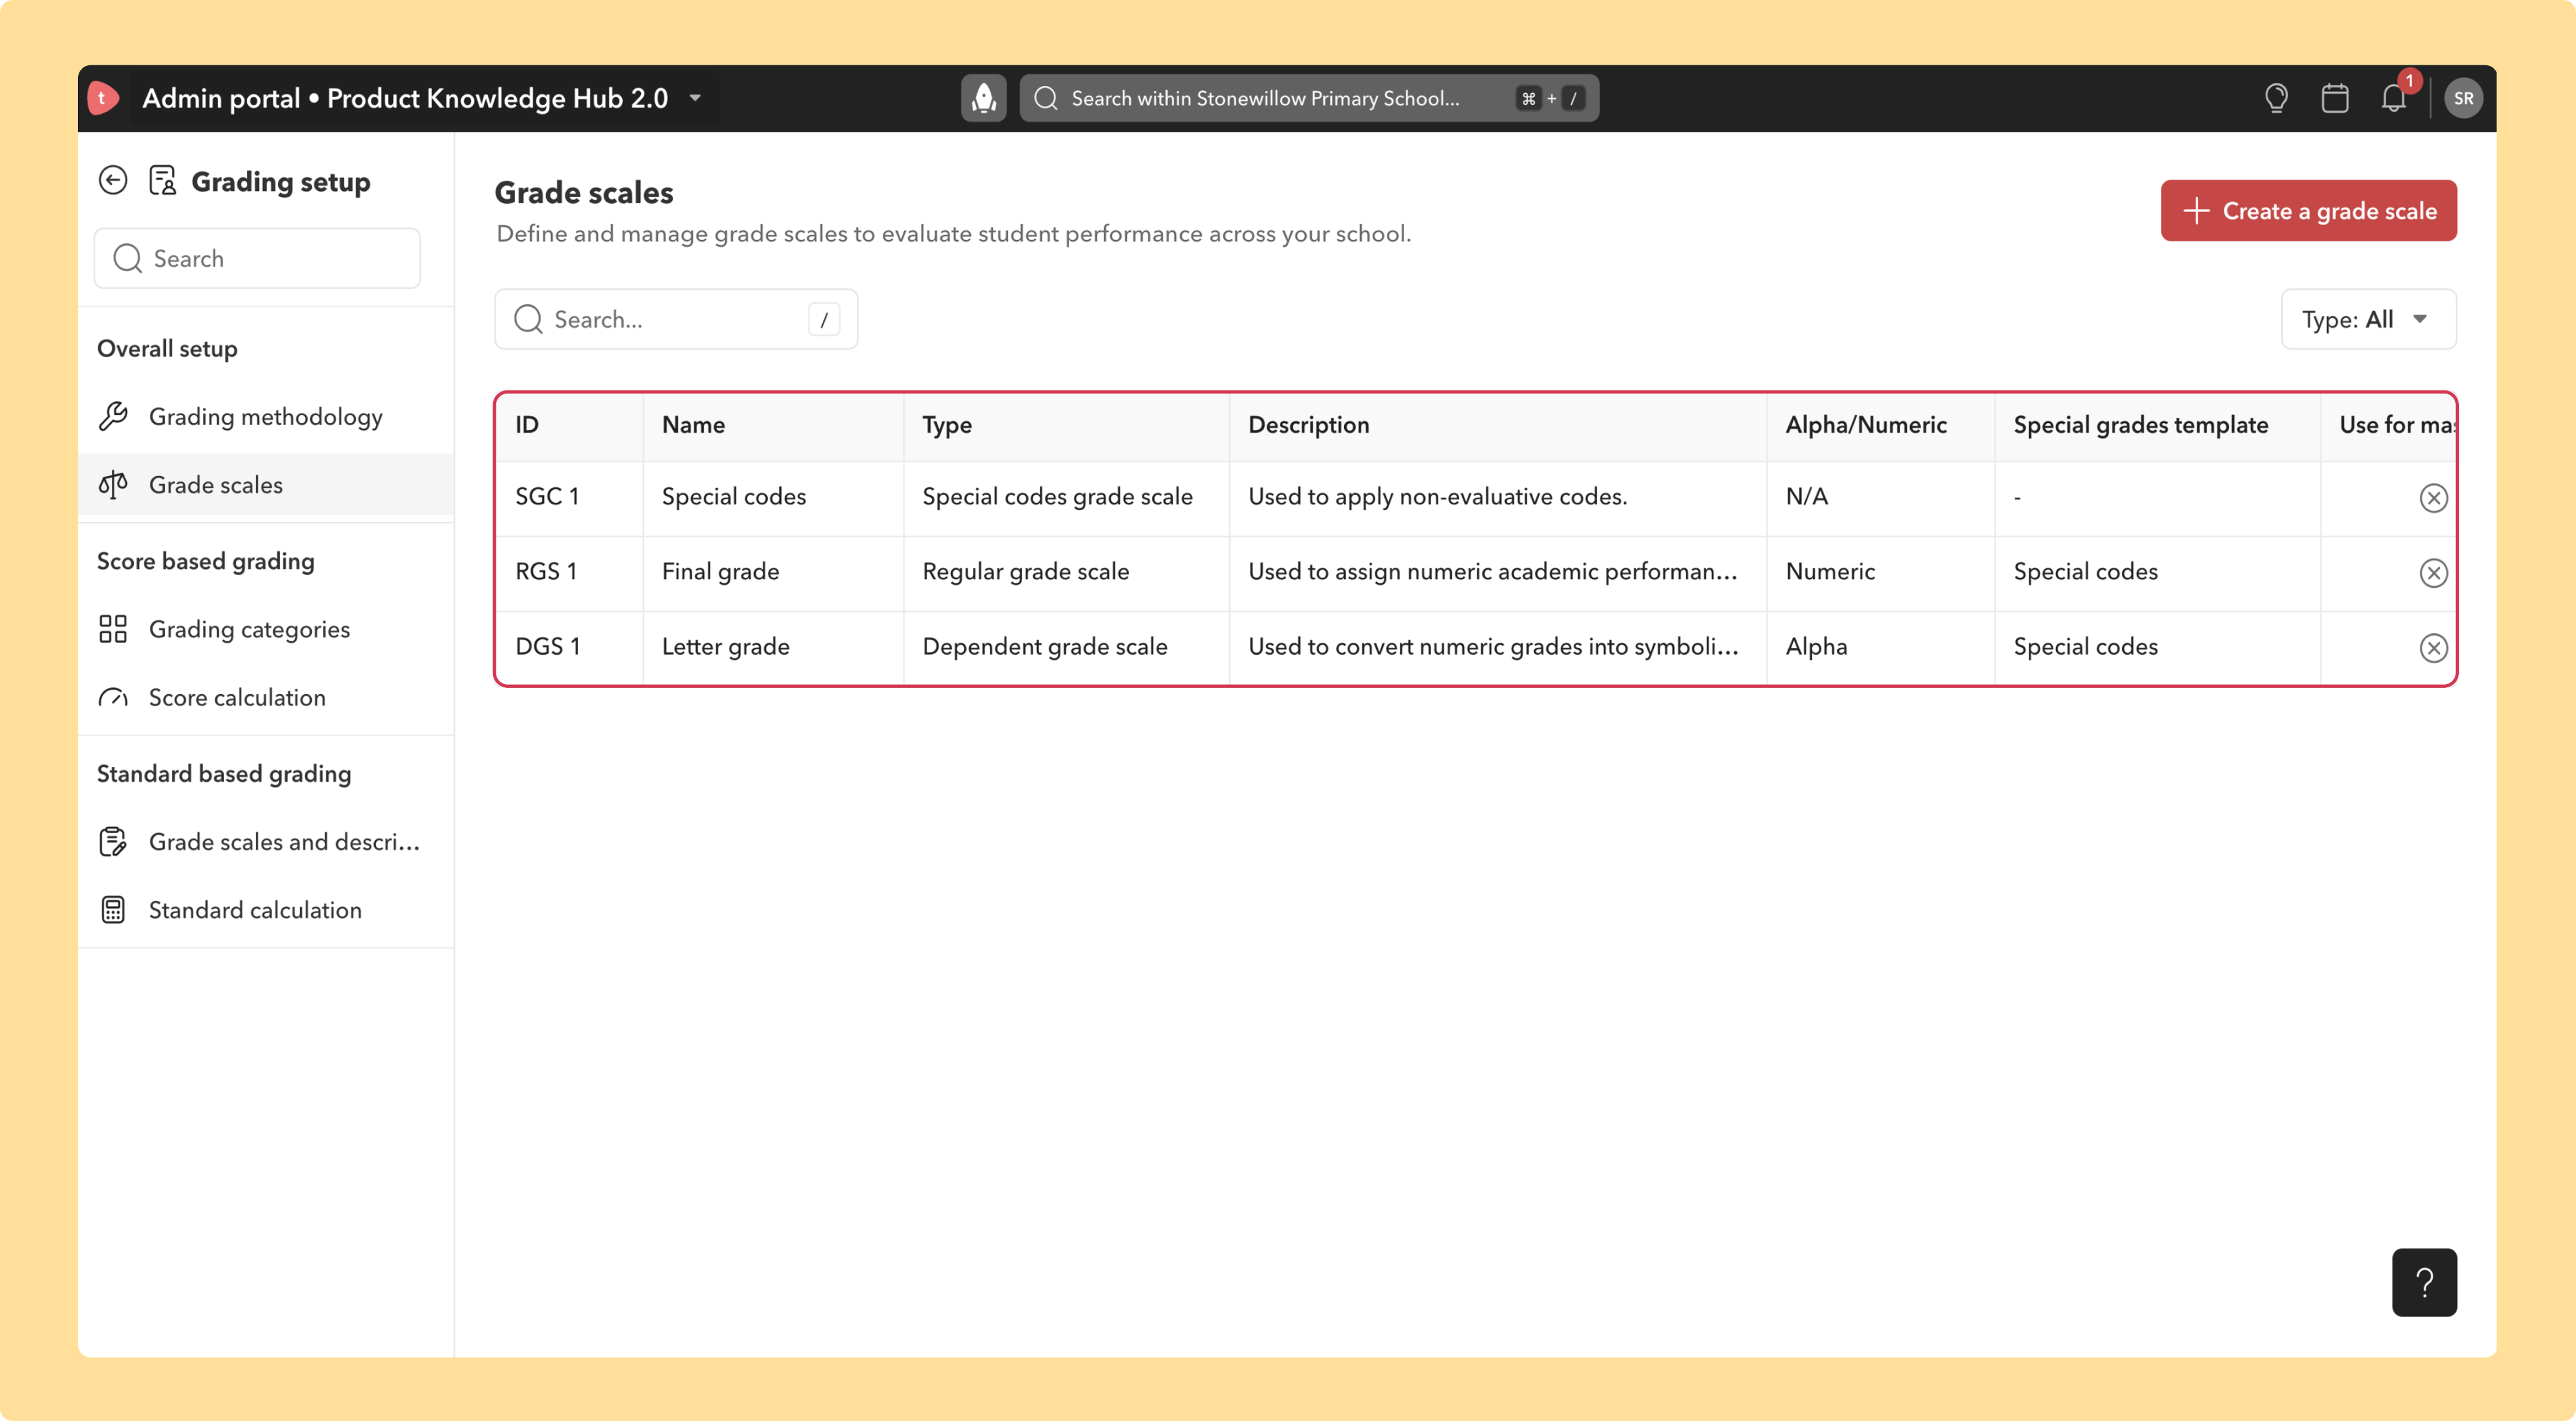Click the magnifier icon in grade scales search
Viewport: 2576px width, 1421px height.
pyautogui.click(x=528, y=319)
